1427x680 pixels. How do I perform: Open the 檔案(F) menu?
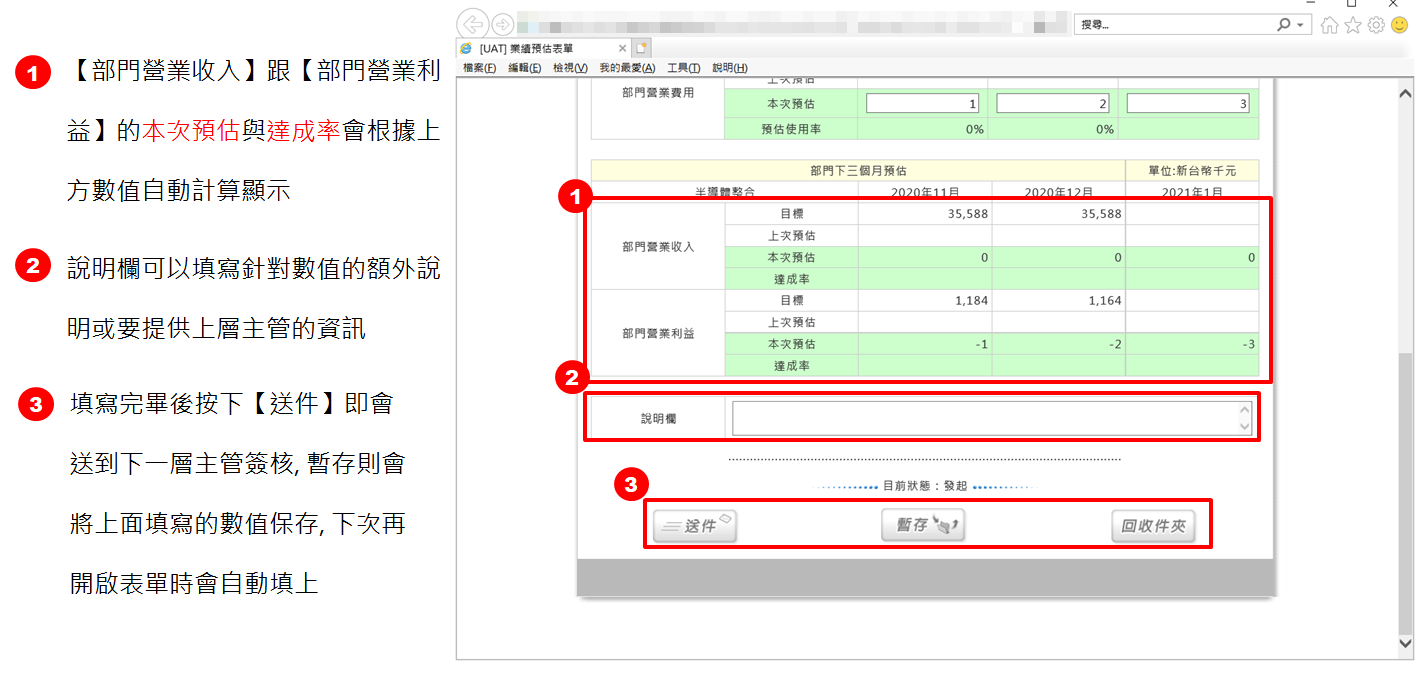tap(479, 68)
